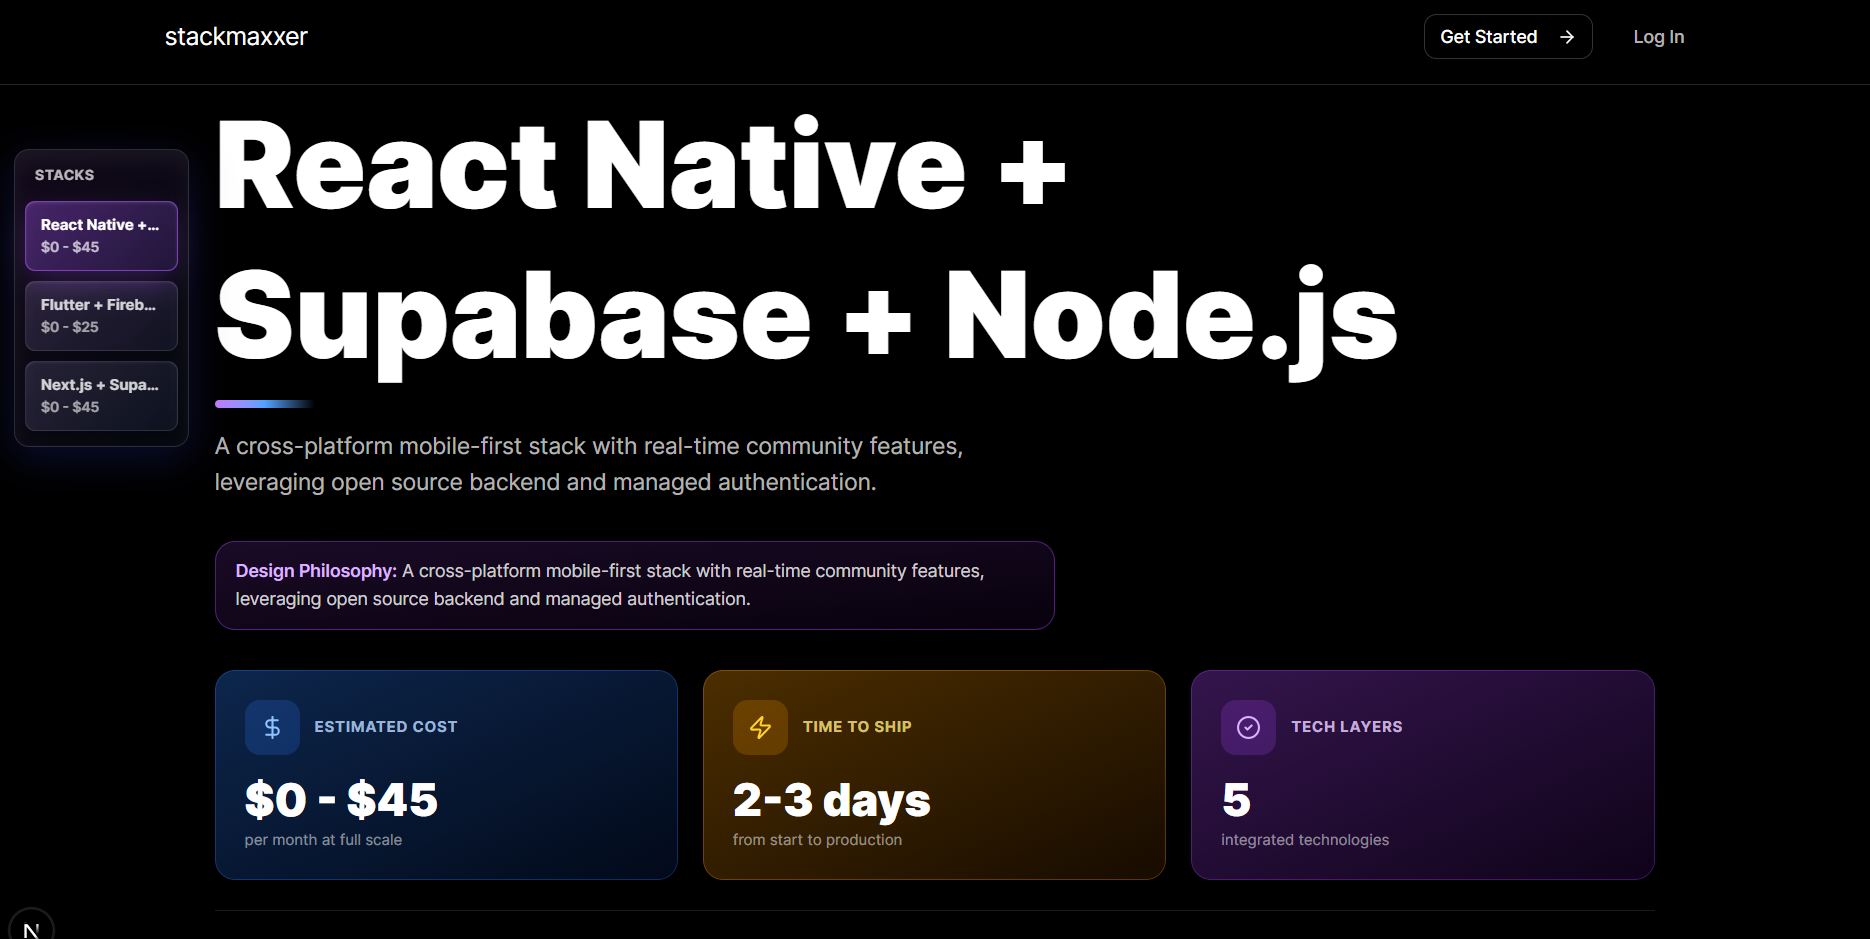Click the TECH LAYERS label
Viewport: 1870px width, 939px height.
tap(1346, 727)
